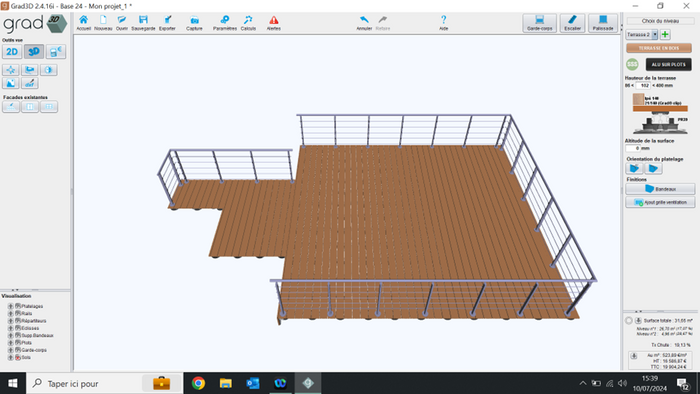Switch to 3D view

click(34, 52)
